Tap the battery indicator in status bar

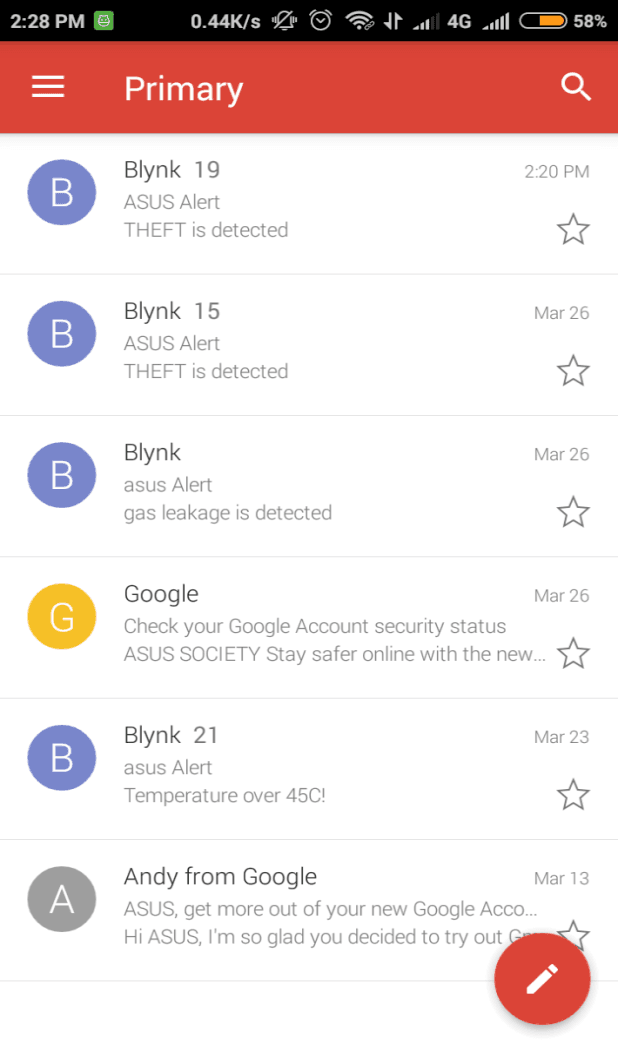tap(544, 21)
